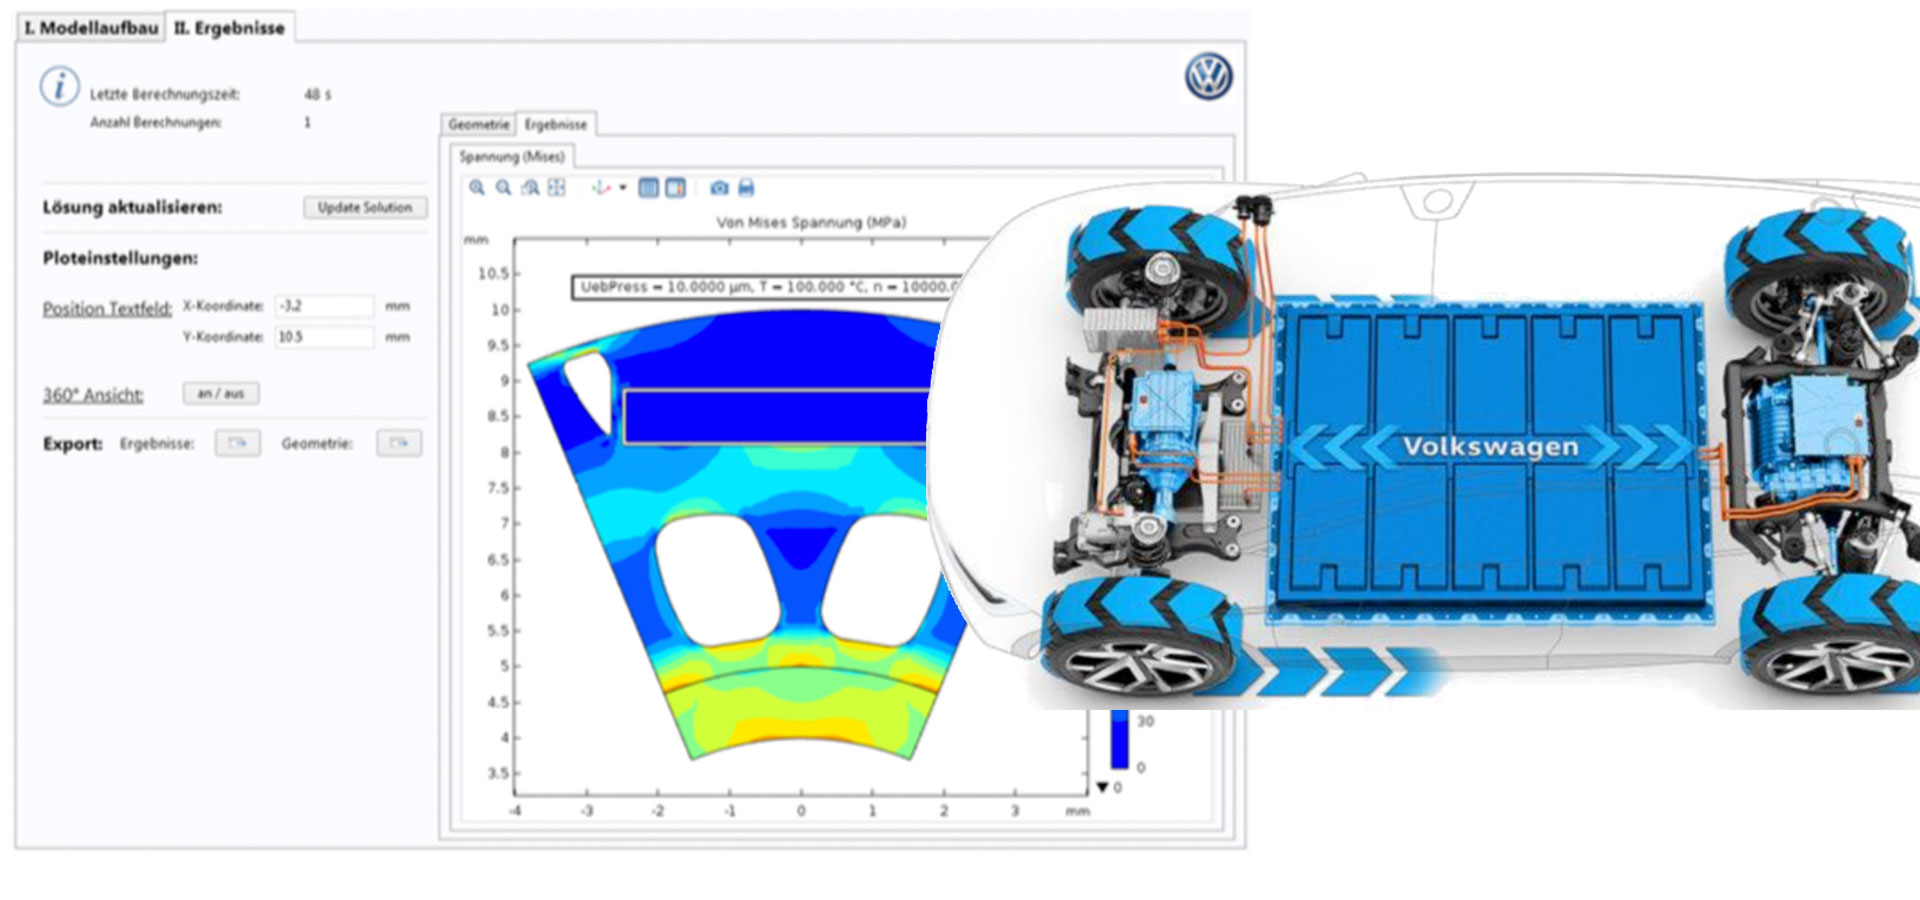Viewport: 1920px width, 900px height.
Task: Click the Letzte Berechnungszeit label
Action: [x=165, y=95]
